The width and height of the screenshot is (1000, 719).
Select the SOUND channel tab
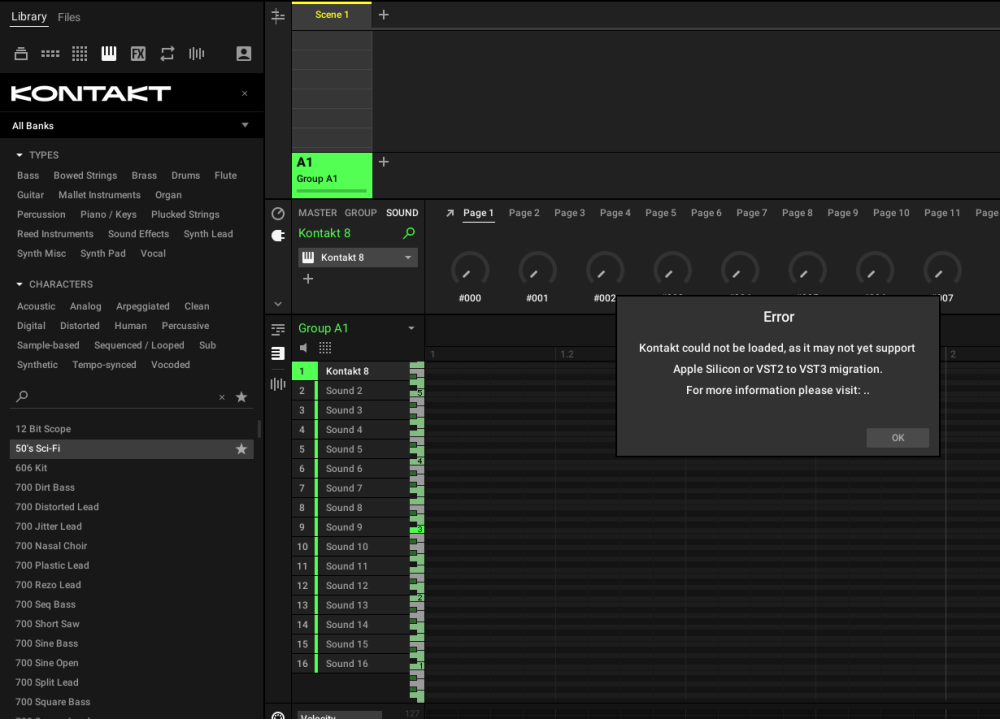coord(402,213)
